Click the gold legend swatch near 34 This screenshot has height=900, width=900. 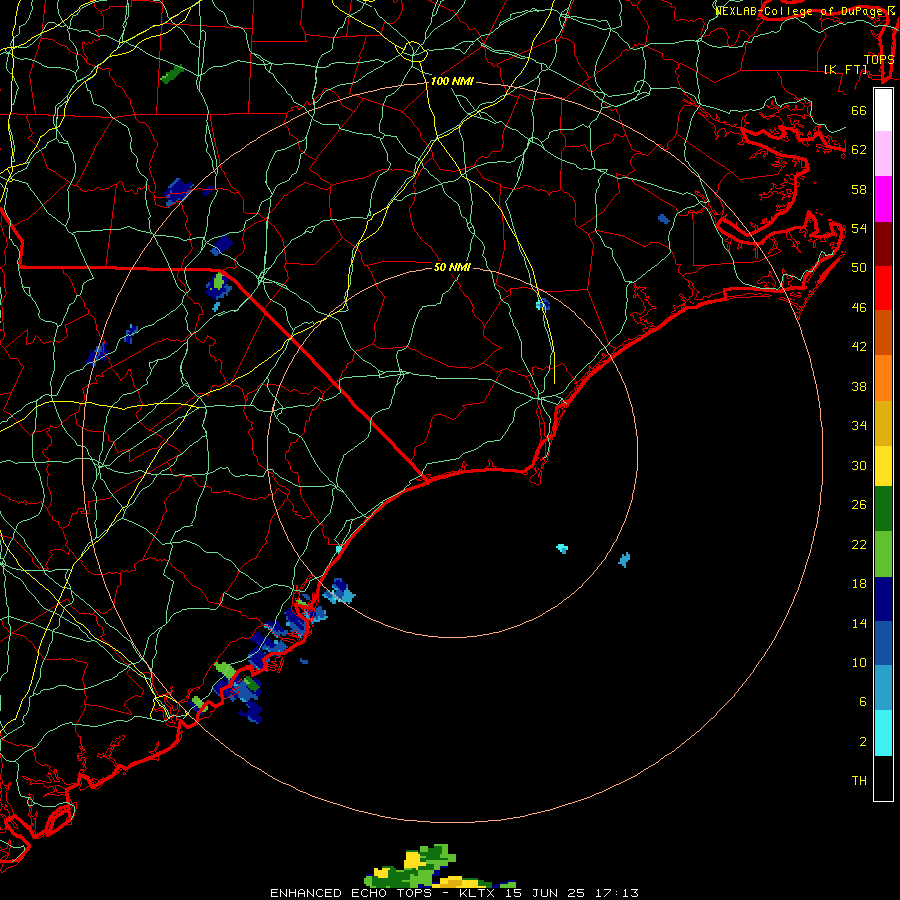[883, 423]
